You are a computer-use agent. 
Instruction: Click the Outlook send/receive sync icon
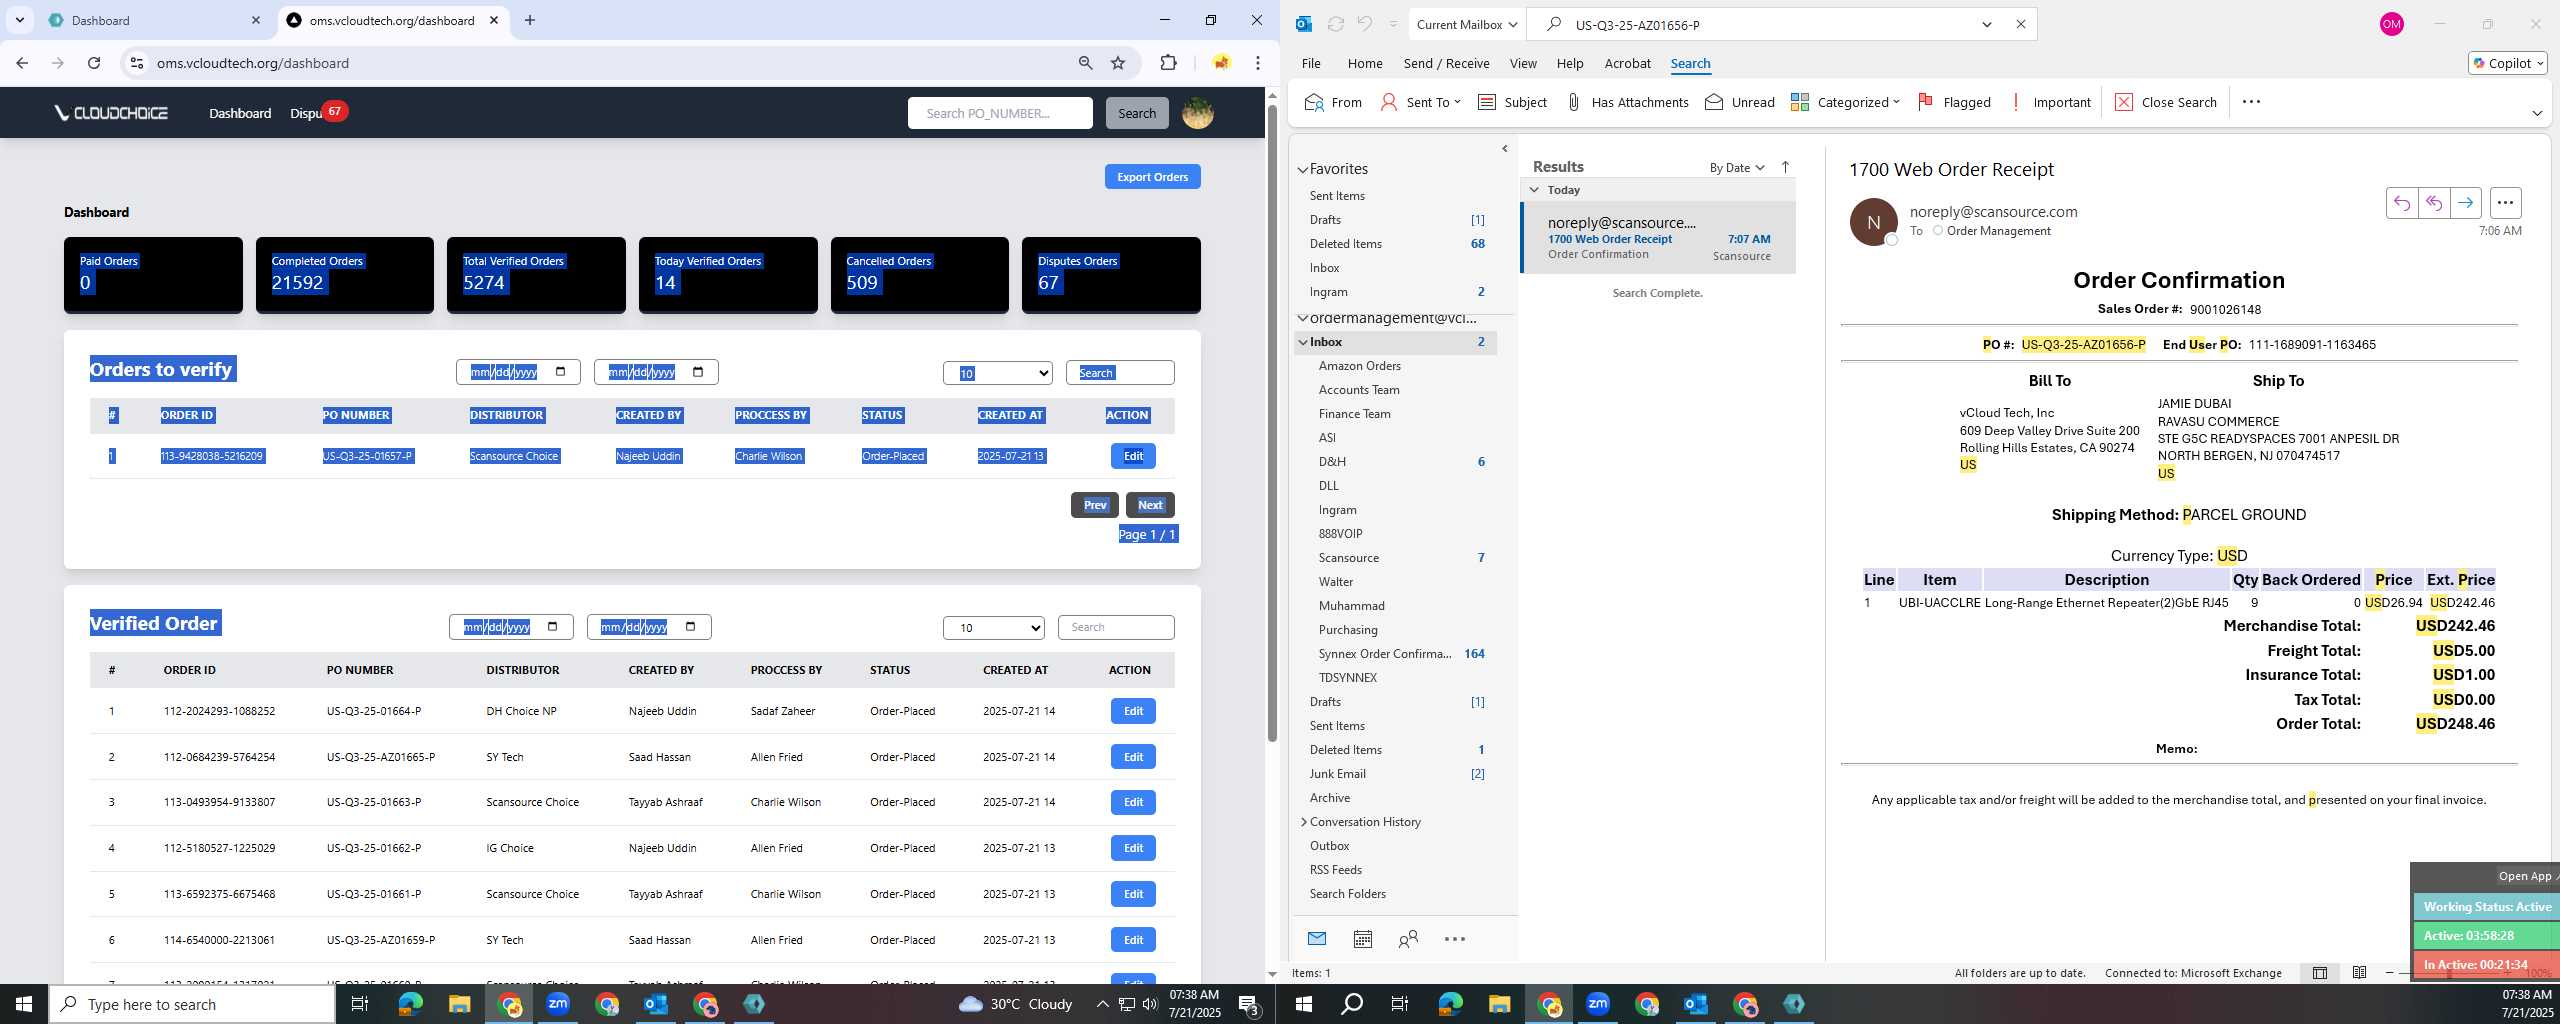1335,24
